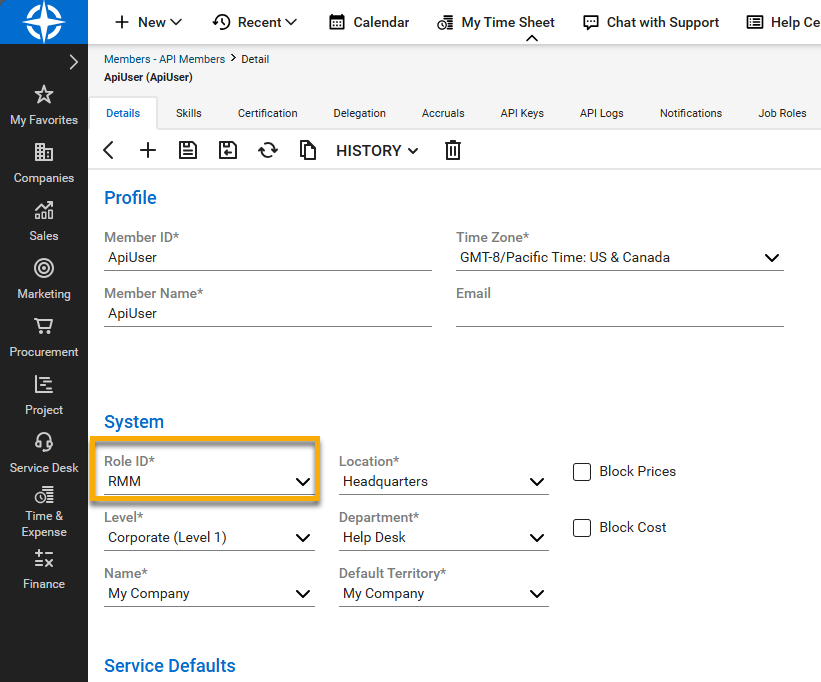
Task: Click the back arrow in the toolbar
Action: pyautogui.click(x=109, y=150)
